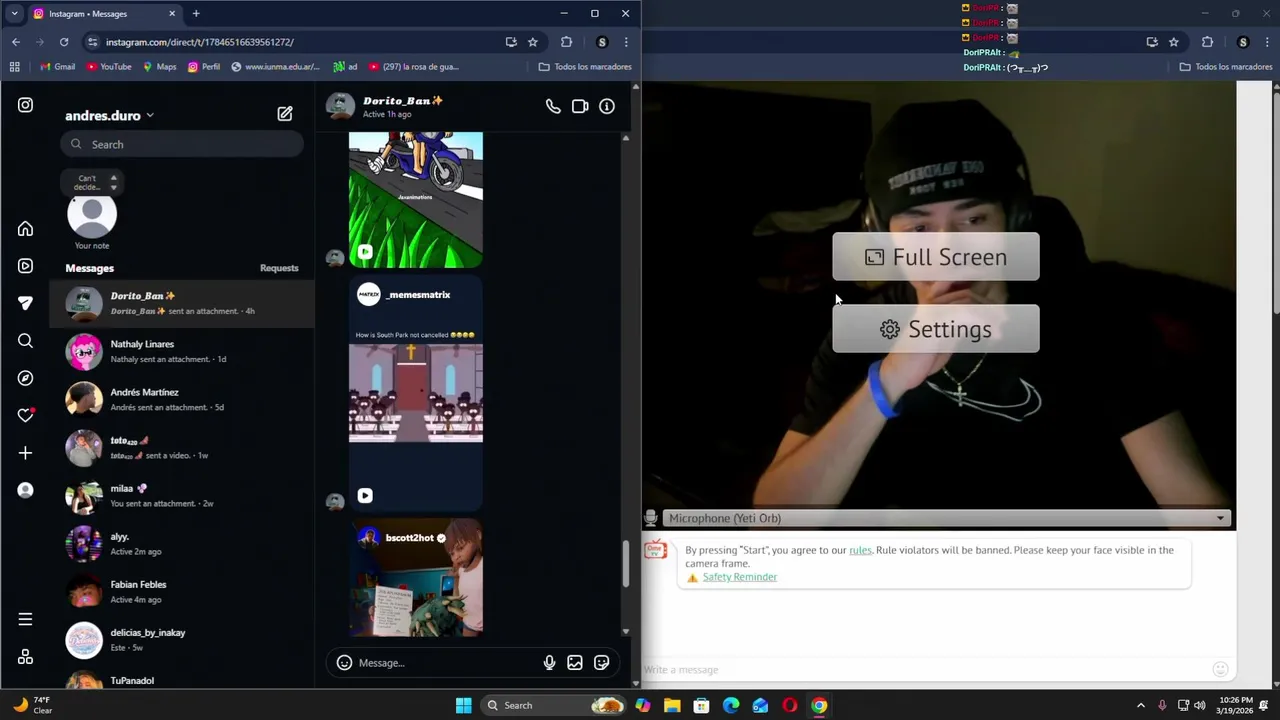The width and height of the screenshot is (1280, 720).
Task: Open Instagram home from sidebar house icon
Action: [x=25, y=229]
